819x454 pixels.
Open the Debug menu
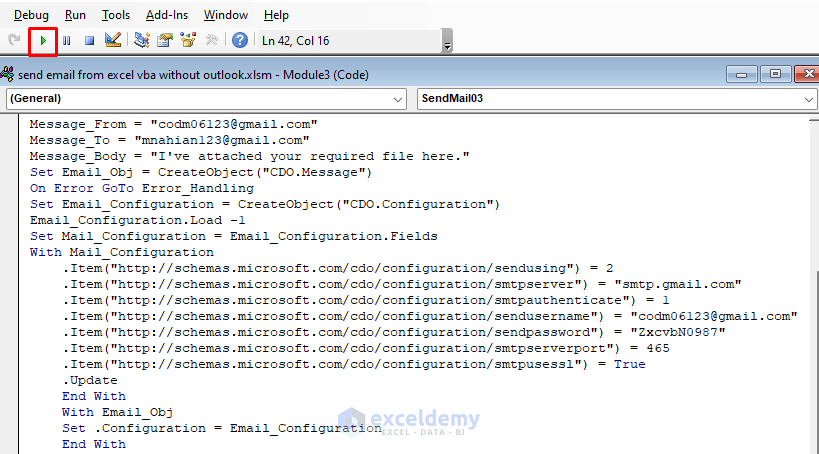pos(31,15)
